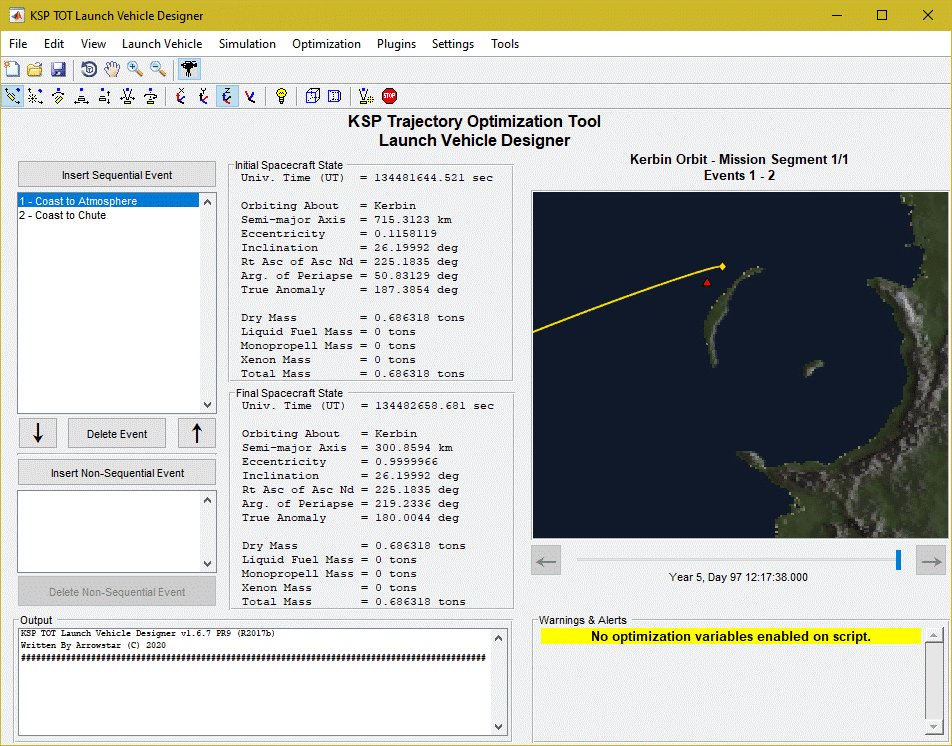
Task: Click Insert Sequential Event button
Action: [x=117, y=175]
